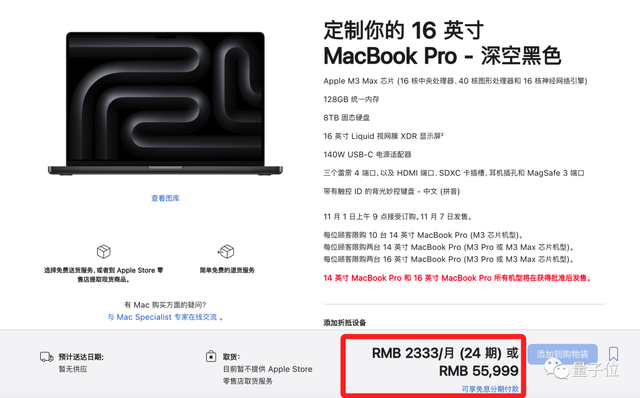This screenshot has width=640, height=398.
Task: Open Mac Specialist online chat link
Action: pyautogui.click(x=162, y=317)
